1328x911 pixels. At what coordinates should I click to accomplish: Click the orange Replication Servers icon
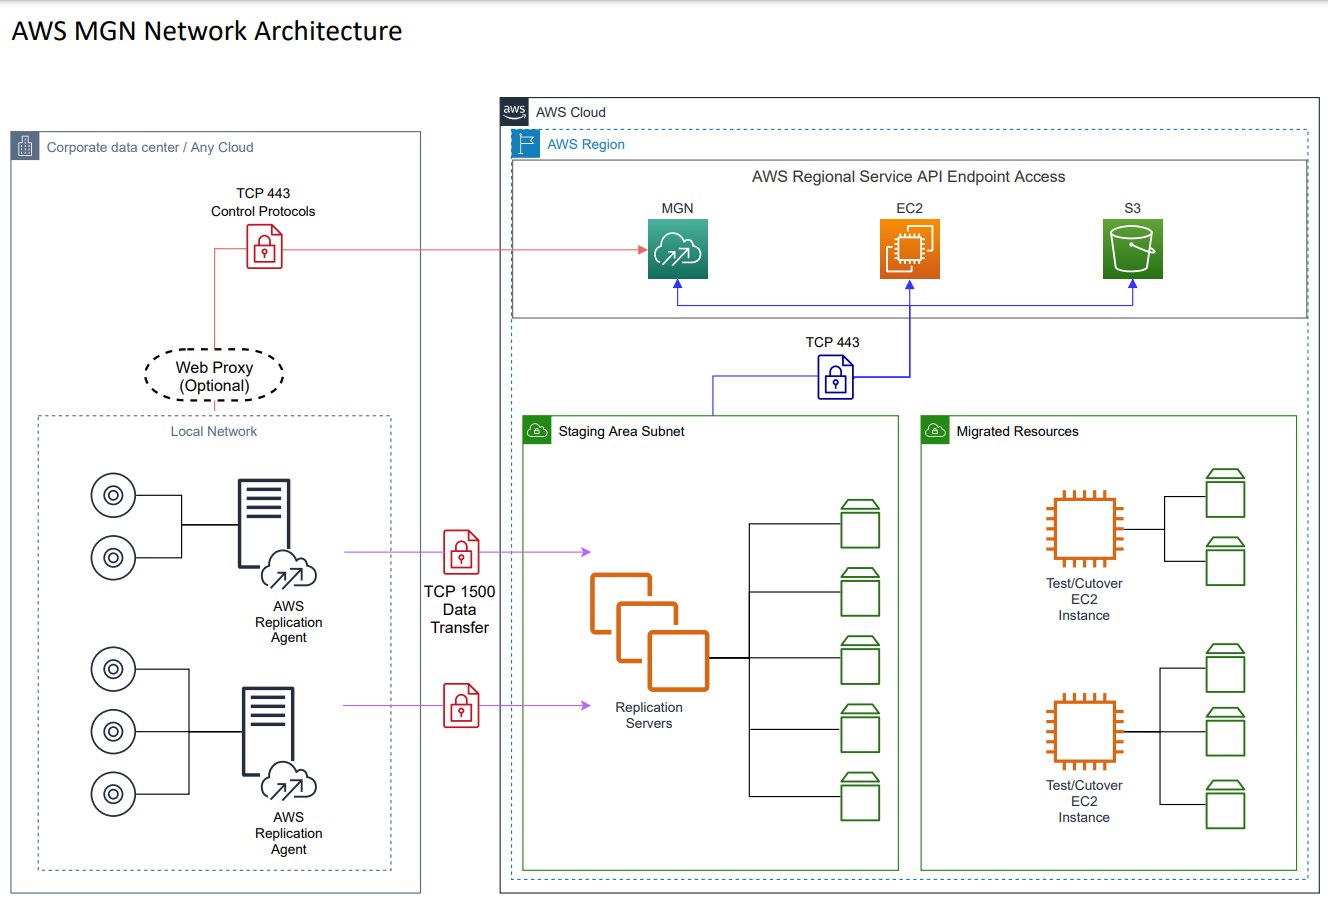pyautogui.click(x=650, y=632)
